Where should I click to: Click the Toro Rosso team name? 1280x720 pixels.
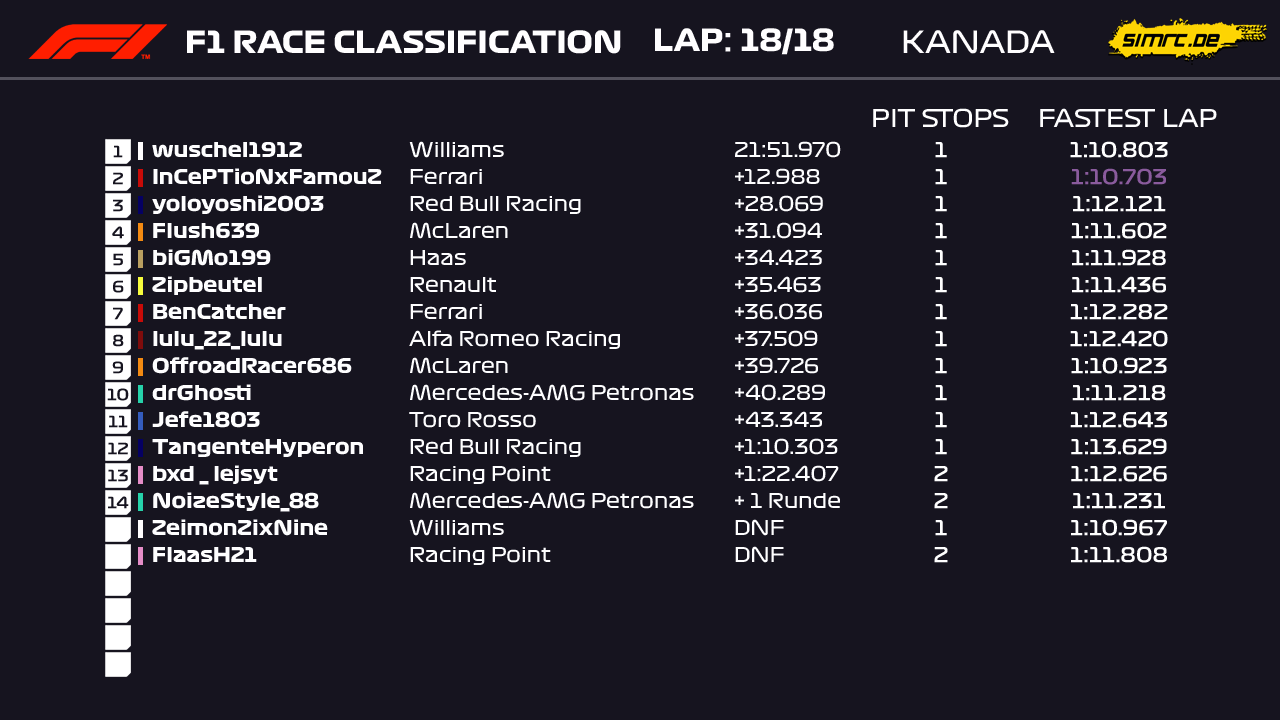click(x=472, y=421)
